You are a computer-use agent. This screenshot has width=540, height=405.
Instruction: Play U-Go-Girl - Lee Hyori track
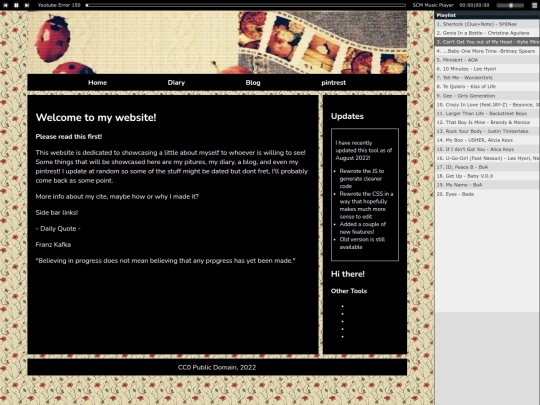click(487, 158)
